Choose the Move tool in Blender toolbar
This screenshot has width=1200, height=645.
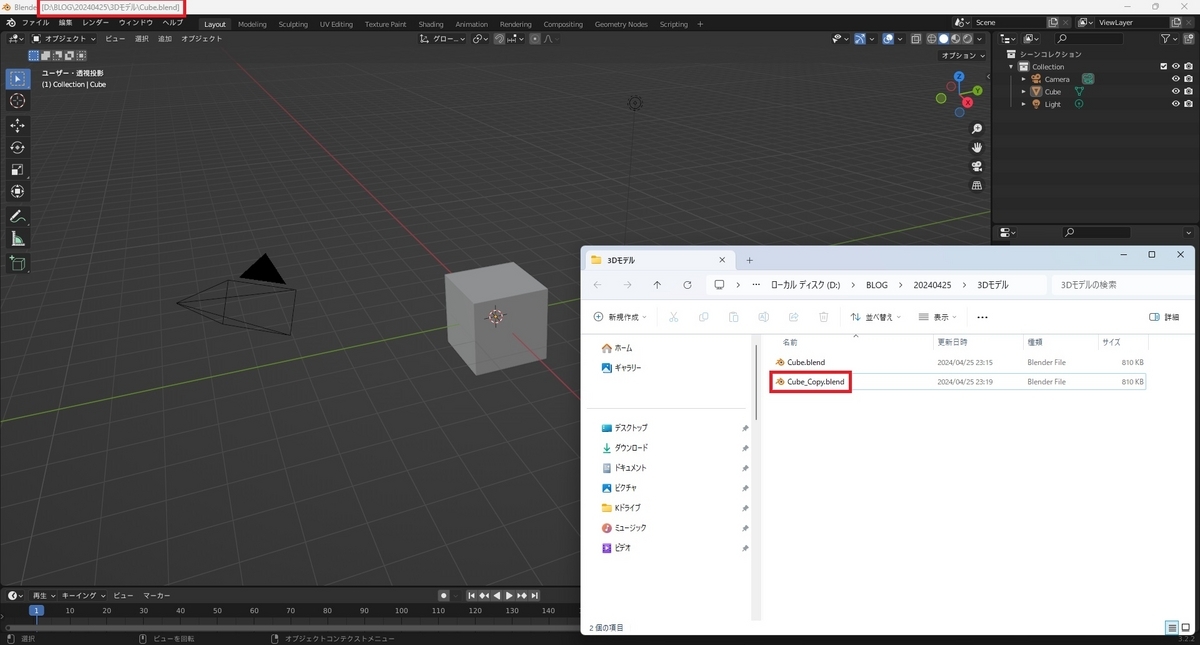pyautogui.click(x=17, y=125)
